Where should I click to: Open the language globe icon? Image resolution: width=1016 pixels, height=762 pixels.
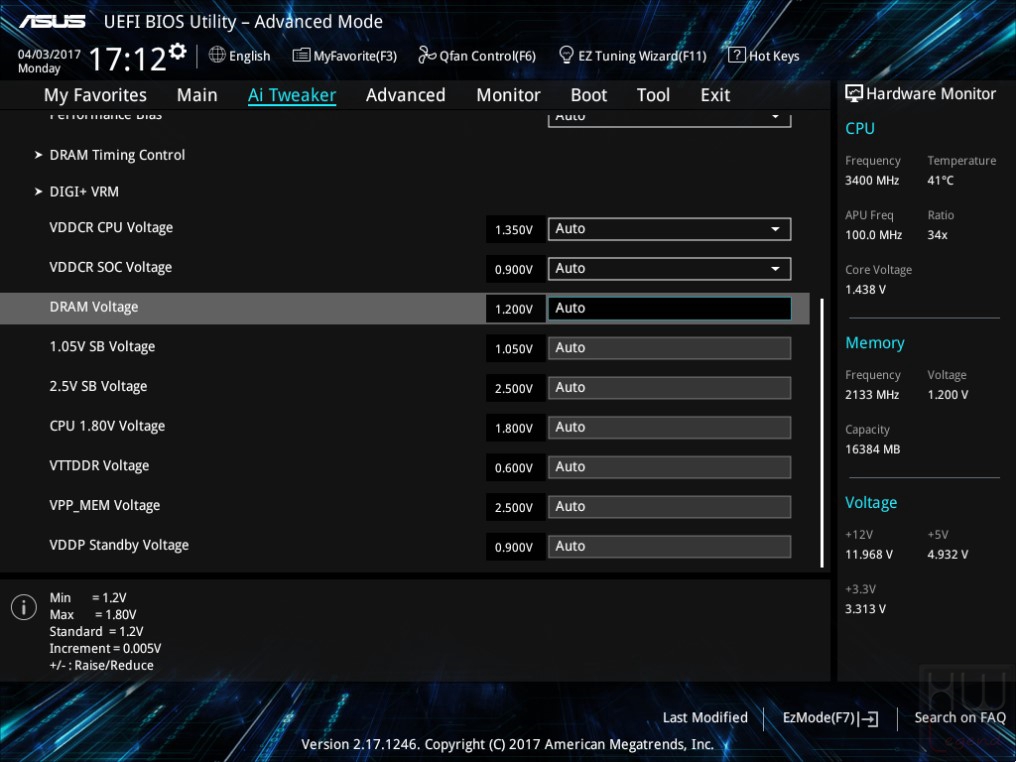coord(217,55)
